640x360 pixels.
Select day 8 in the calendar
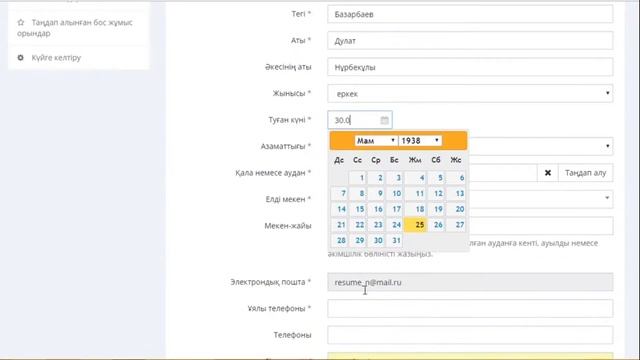(358, 193)
